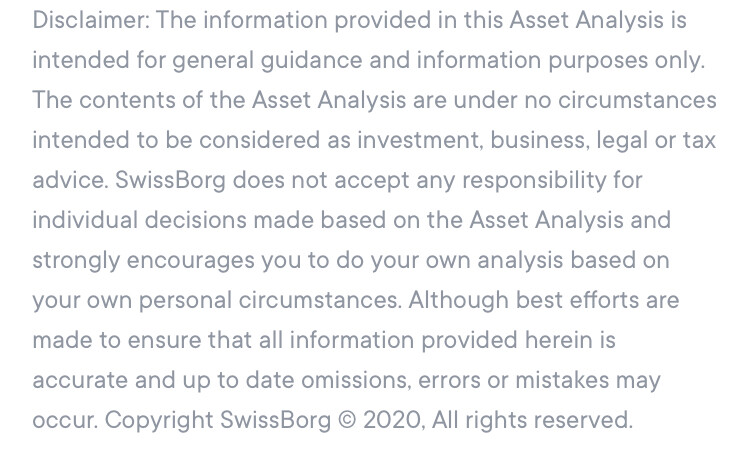Click 'SwissBorg' in the copyright line

[275, 421]
